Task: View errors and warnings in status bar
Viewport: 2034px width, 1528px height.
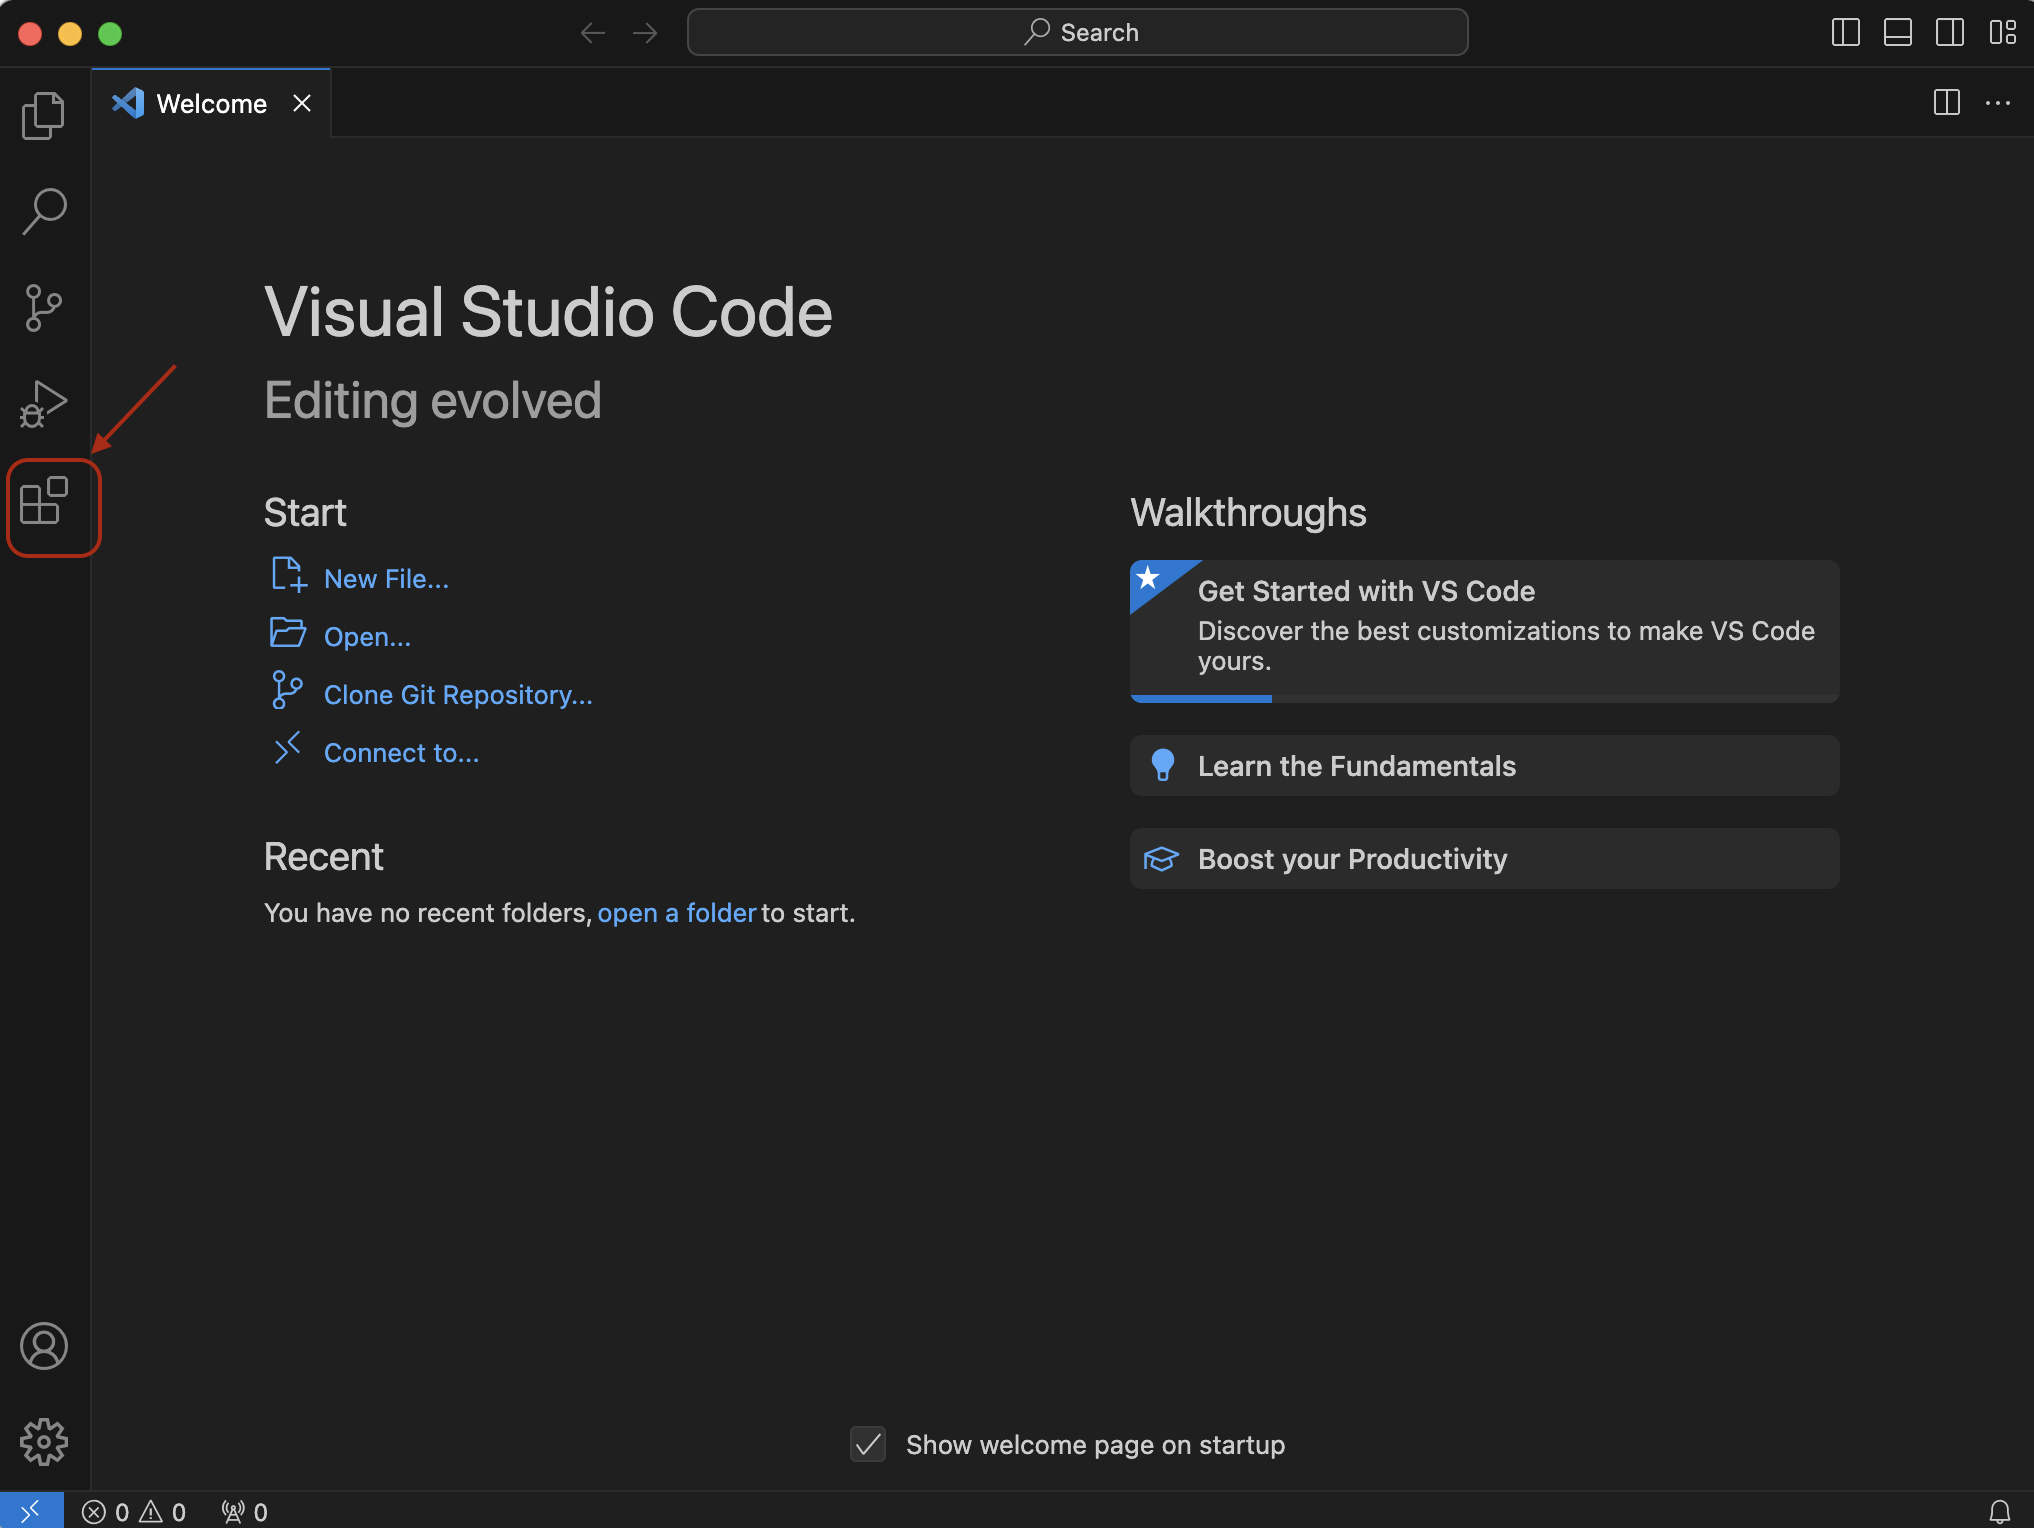Action: 133,1511
